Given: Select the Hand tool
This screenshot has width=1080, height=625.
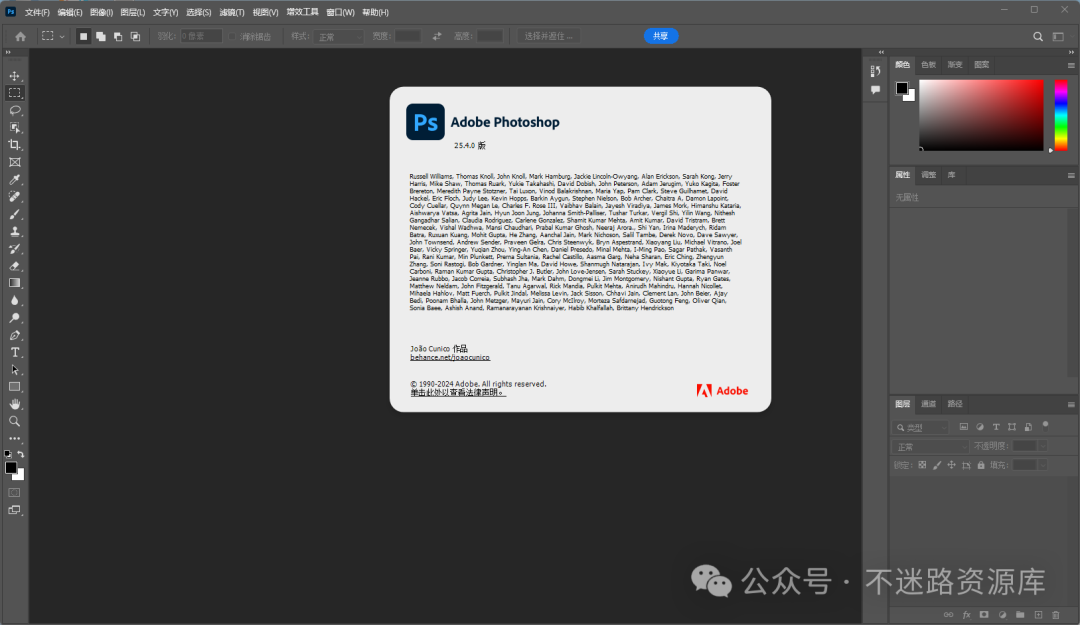Looking at the screenshot, I should coord(14,404).
